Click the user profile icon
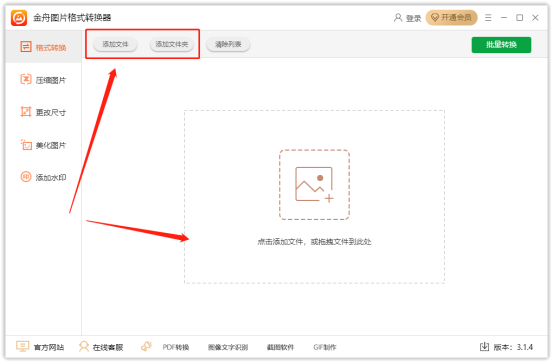The width and height of the screenshot is (553, 364). click(x=398, y=18)
